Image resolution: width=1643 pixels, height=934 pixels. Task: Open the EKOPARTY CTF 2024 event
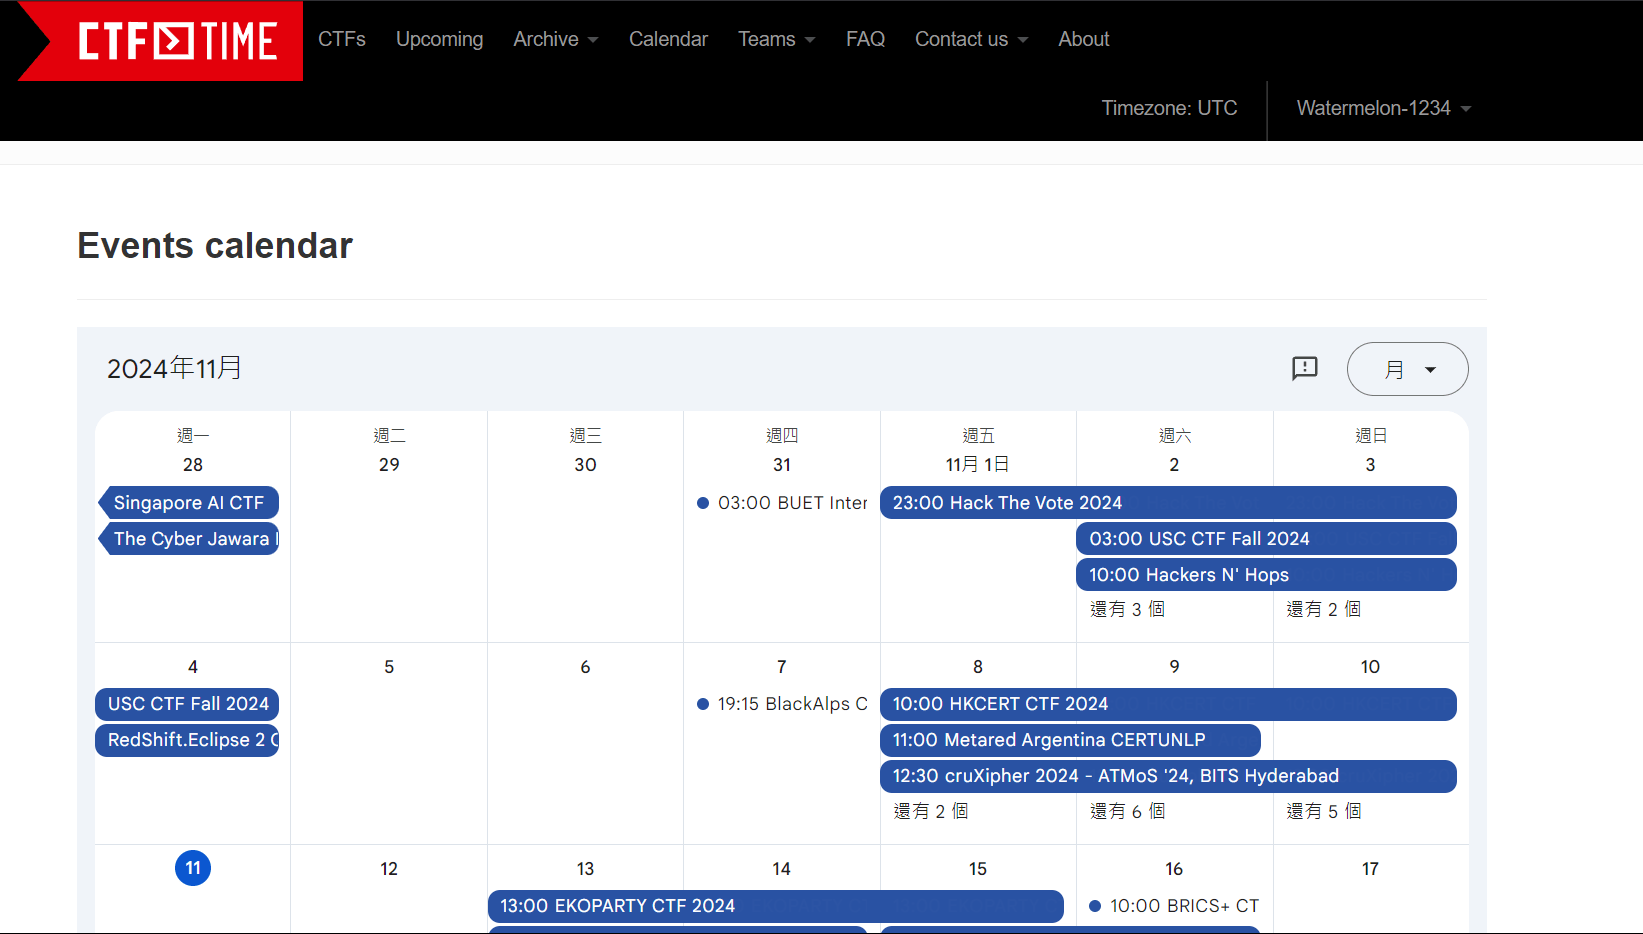click(776, 906)
